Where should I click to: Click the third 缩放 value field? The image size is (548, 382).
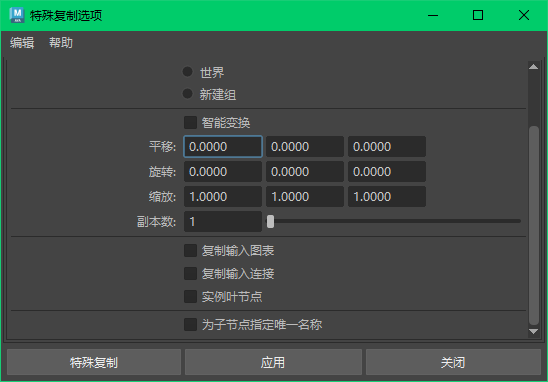[x=387, y=196]
